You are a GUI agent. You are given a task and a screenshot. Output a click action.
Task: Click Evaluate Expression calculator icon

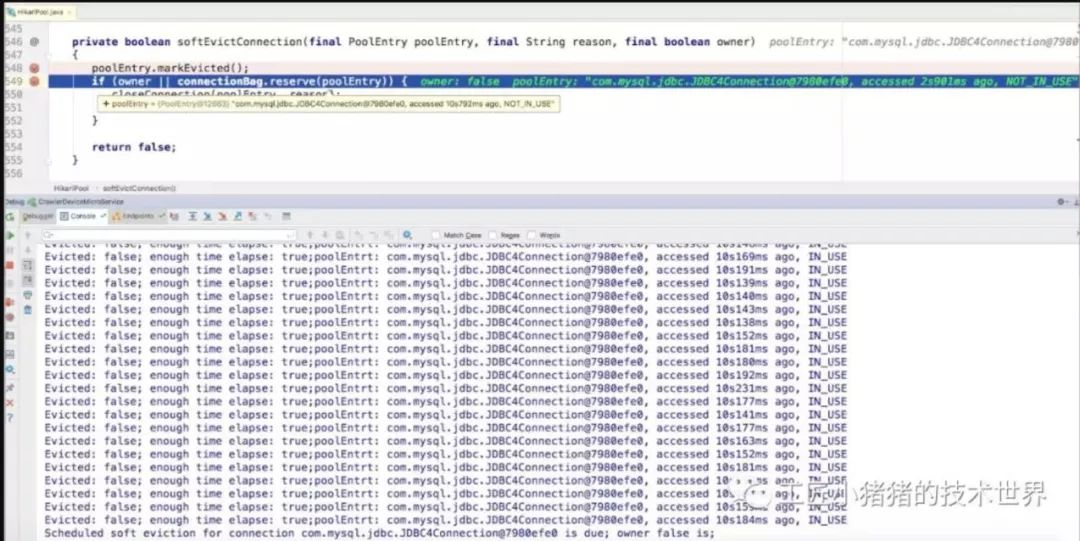287,216
